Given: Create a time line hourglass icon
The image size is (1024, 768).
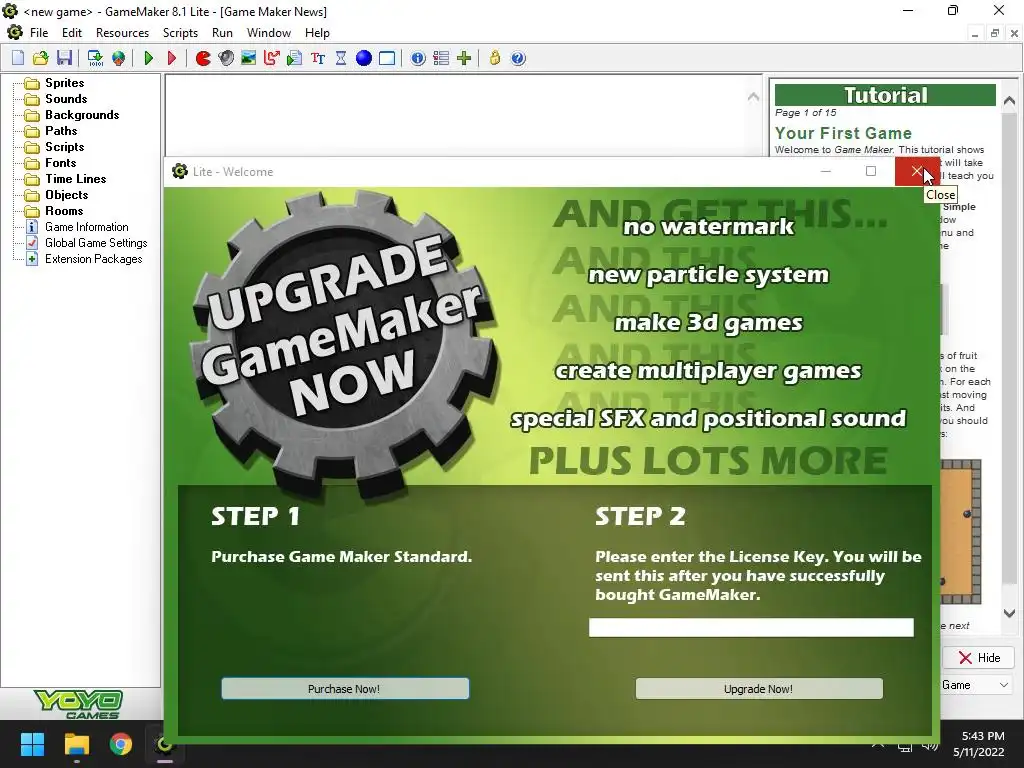Looking at the screenshot, I should click(x=341, y=58).
